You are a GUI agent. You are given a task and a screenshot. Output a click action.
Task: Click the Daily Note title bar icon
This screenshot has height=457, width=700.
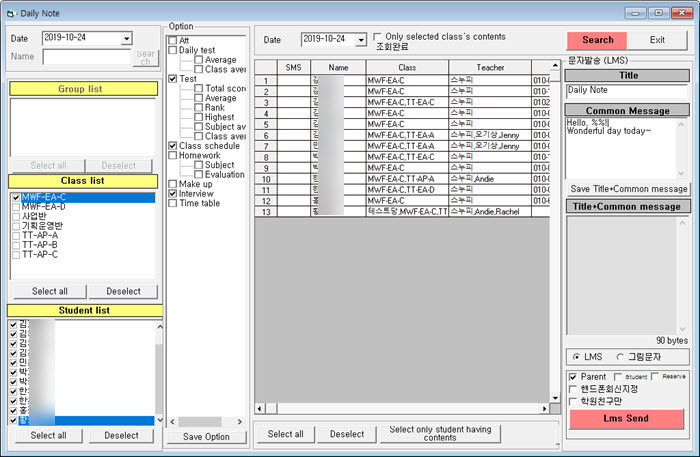[x=11, y=13]
